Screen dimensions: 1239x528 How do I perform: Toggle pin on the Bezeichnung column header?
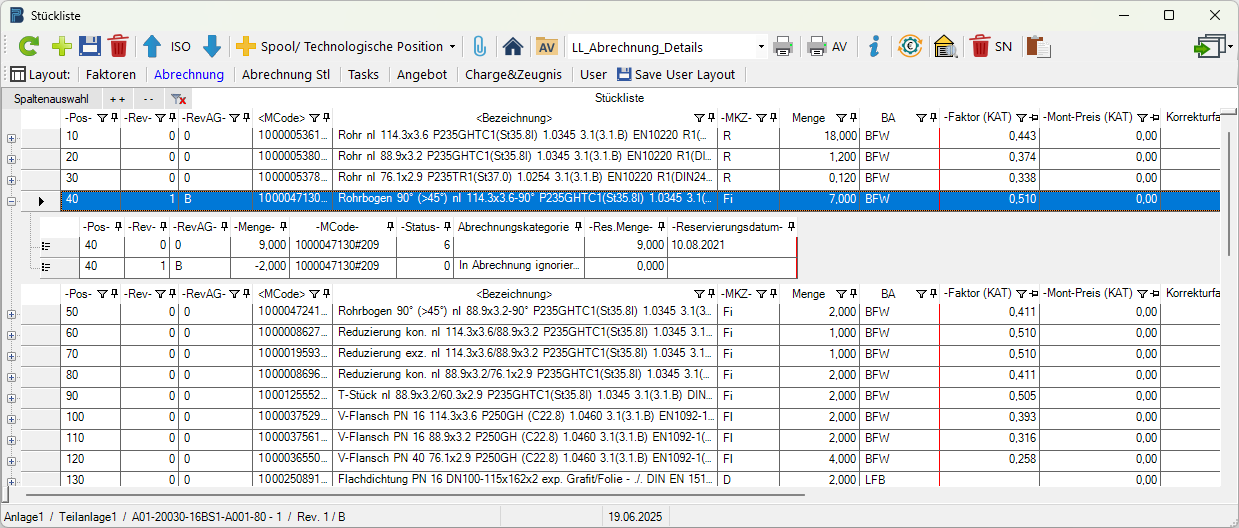tap(710, 118)
